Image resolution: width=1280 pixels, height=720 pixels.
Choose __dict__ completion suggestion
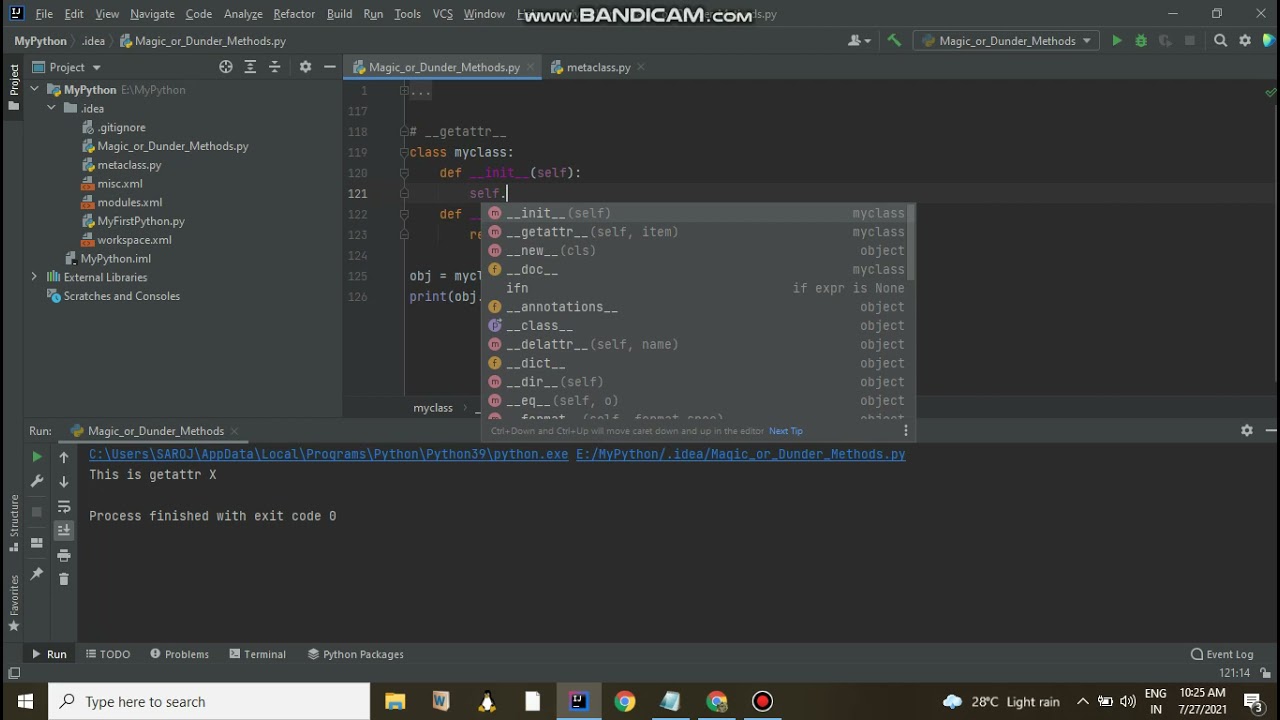pos(697,363)
